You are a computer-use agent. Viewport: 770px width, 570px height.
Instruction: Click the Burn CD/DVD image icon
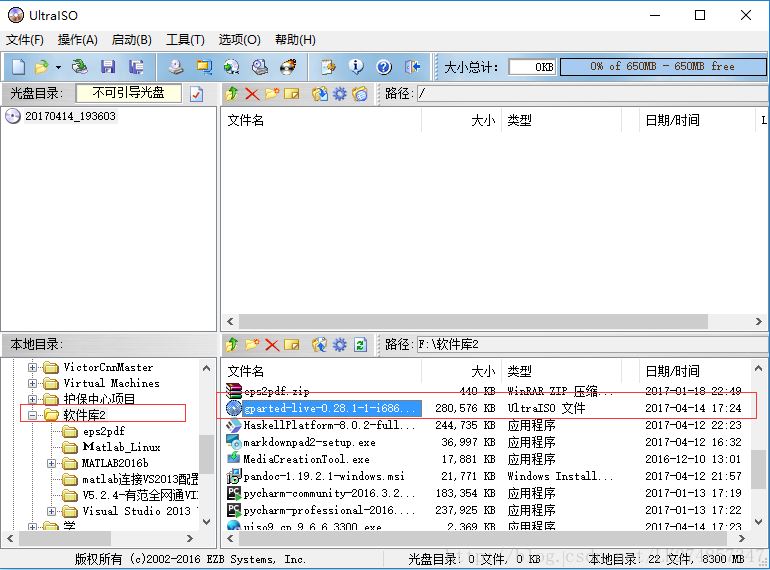[x=288, y=67]
